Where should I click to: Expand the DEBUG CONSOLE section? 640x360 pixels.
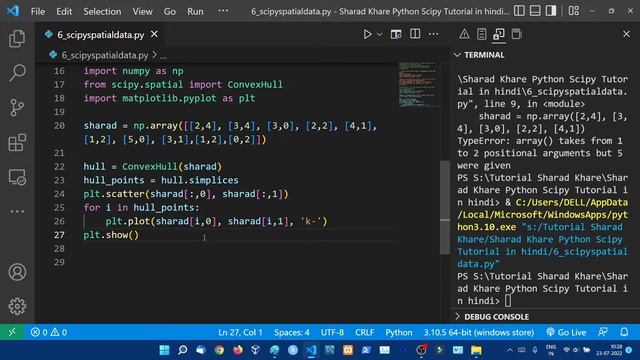click(x=496, y=317)
